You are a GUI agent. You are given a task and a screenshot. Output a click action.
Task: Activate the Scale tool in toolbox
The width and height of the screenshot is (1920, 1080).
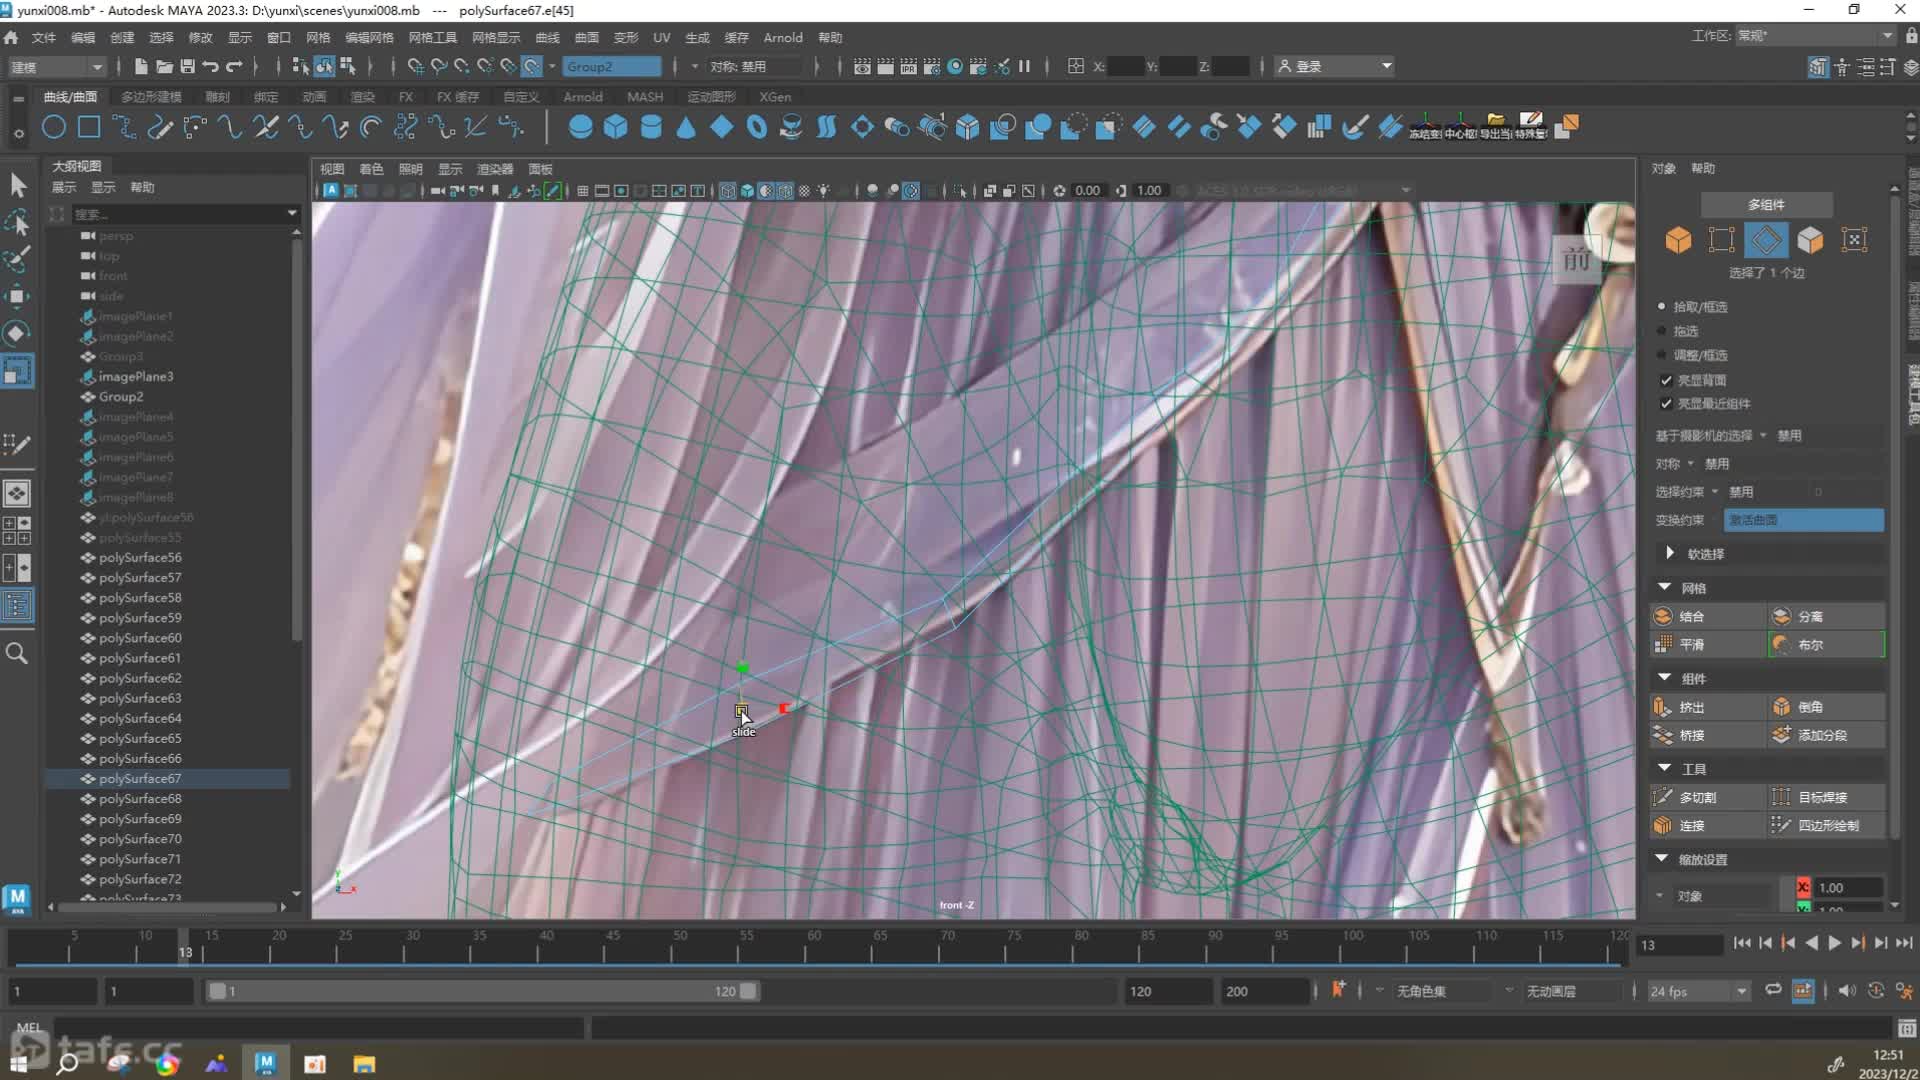18,371
